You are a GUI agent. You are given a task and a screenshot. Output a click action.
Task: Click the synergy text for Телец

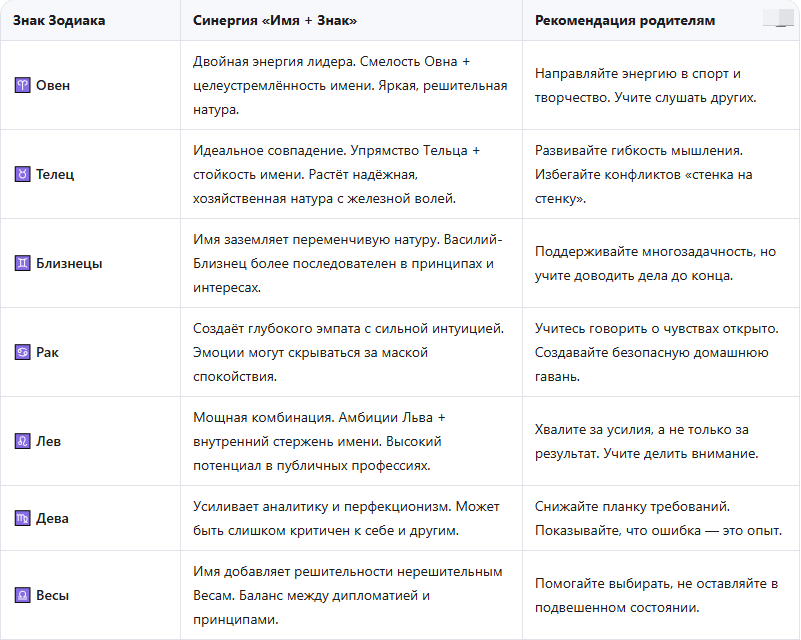click(337, 175)
